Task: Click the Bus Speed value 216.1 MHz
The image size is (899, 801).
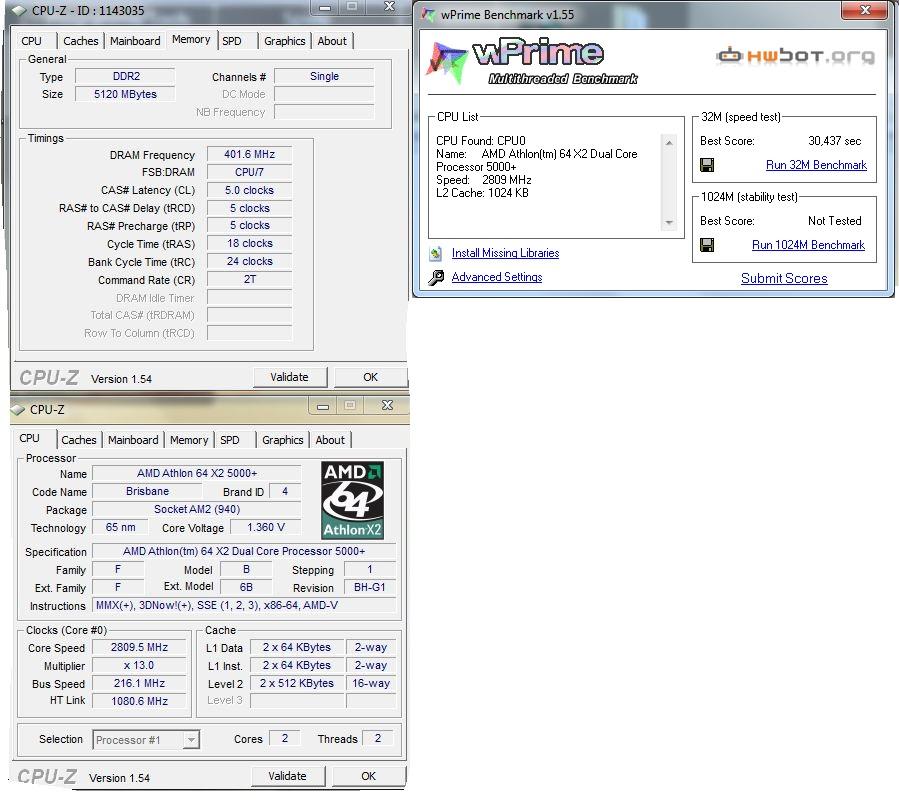Action: click(x=139, y=684)
